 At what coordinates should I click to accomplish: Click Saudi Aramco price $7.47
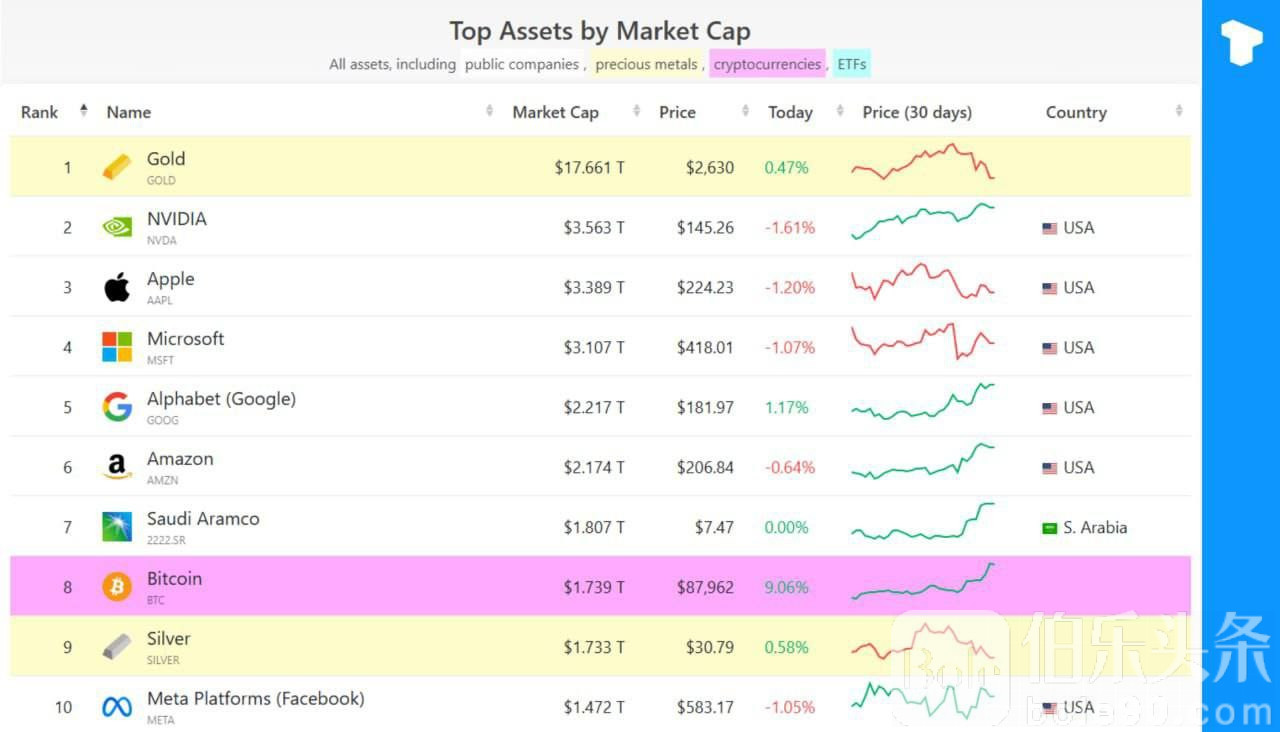(714, 527)
